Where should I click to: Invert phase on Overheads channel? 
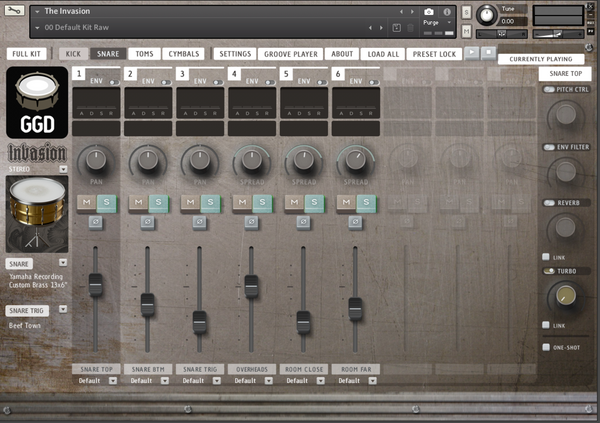(x=251, y=222)
